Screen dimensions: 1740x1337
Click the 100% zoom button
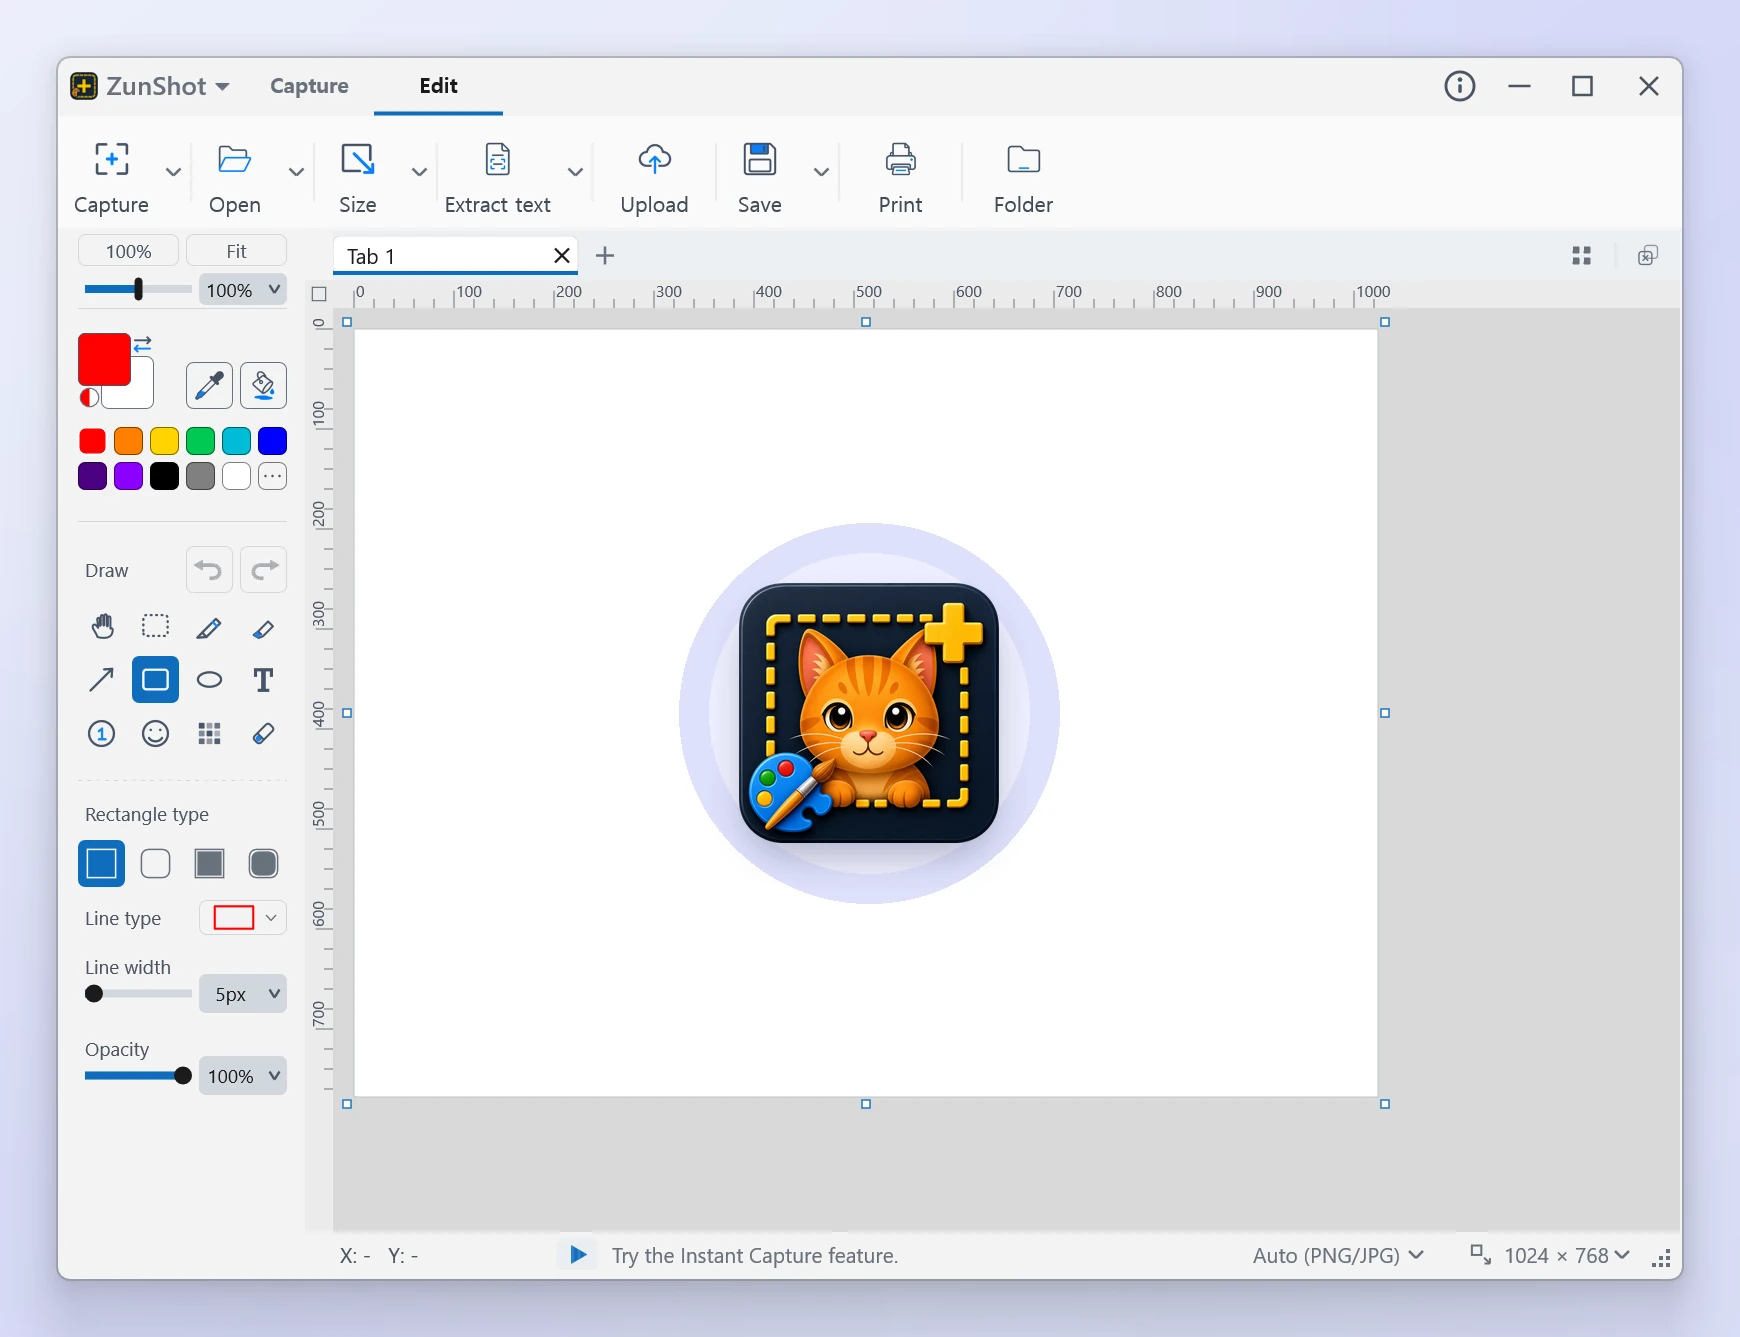(x=128, y=251)
